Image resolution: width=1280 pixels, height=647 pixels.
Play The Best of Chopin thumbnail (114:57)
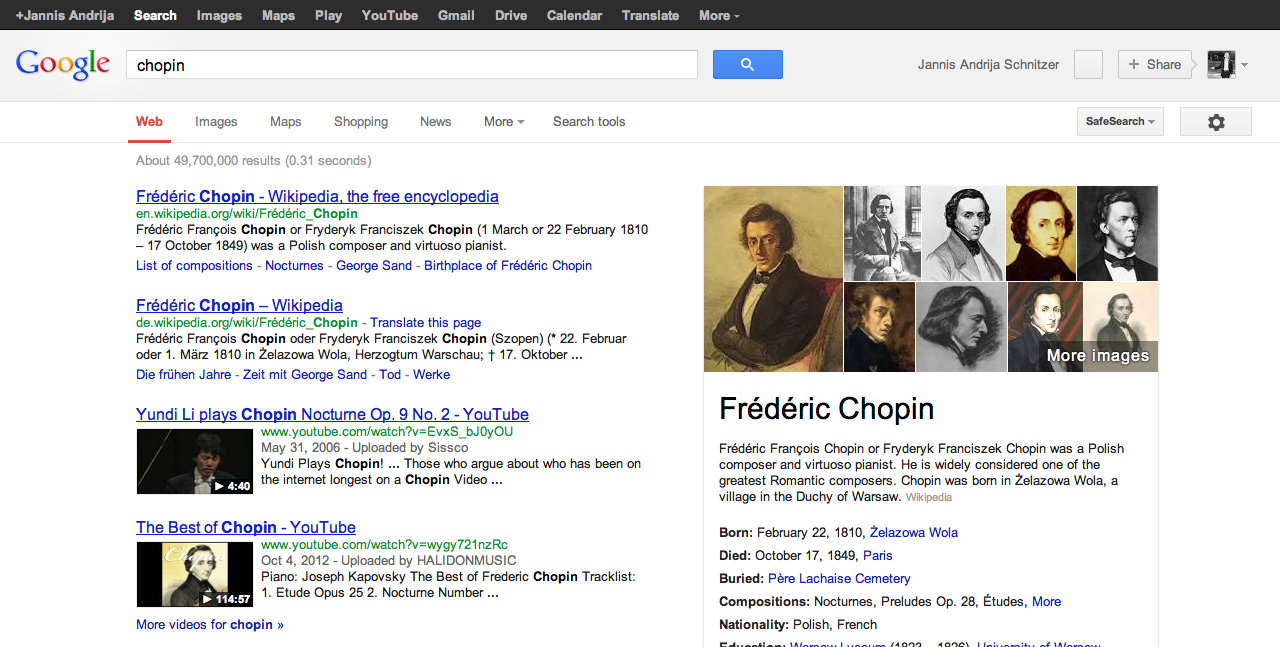(195, 574)
